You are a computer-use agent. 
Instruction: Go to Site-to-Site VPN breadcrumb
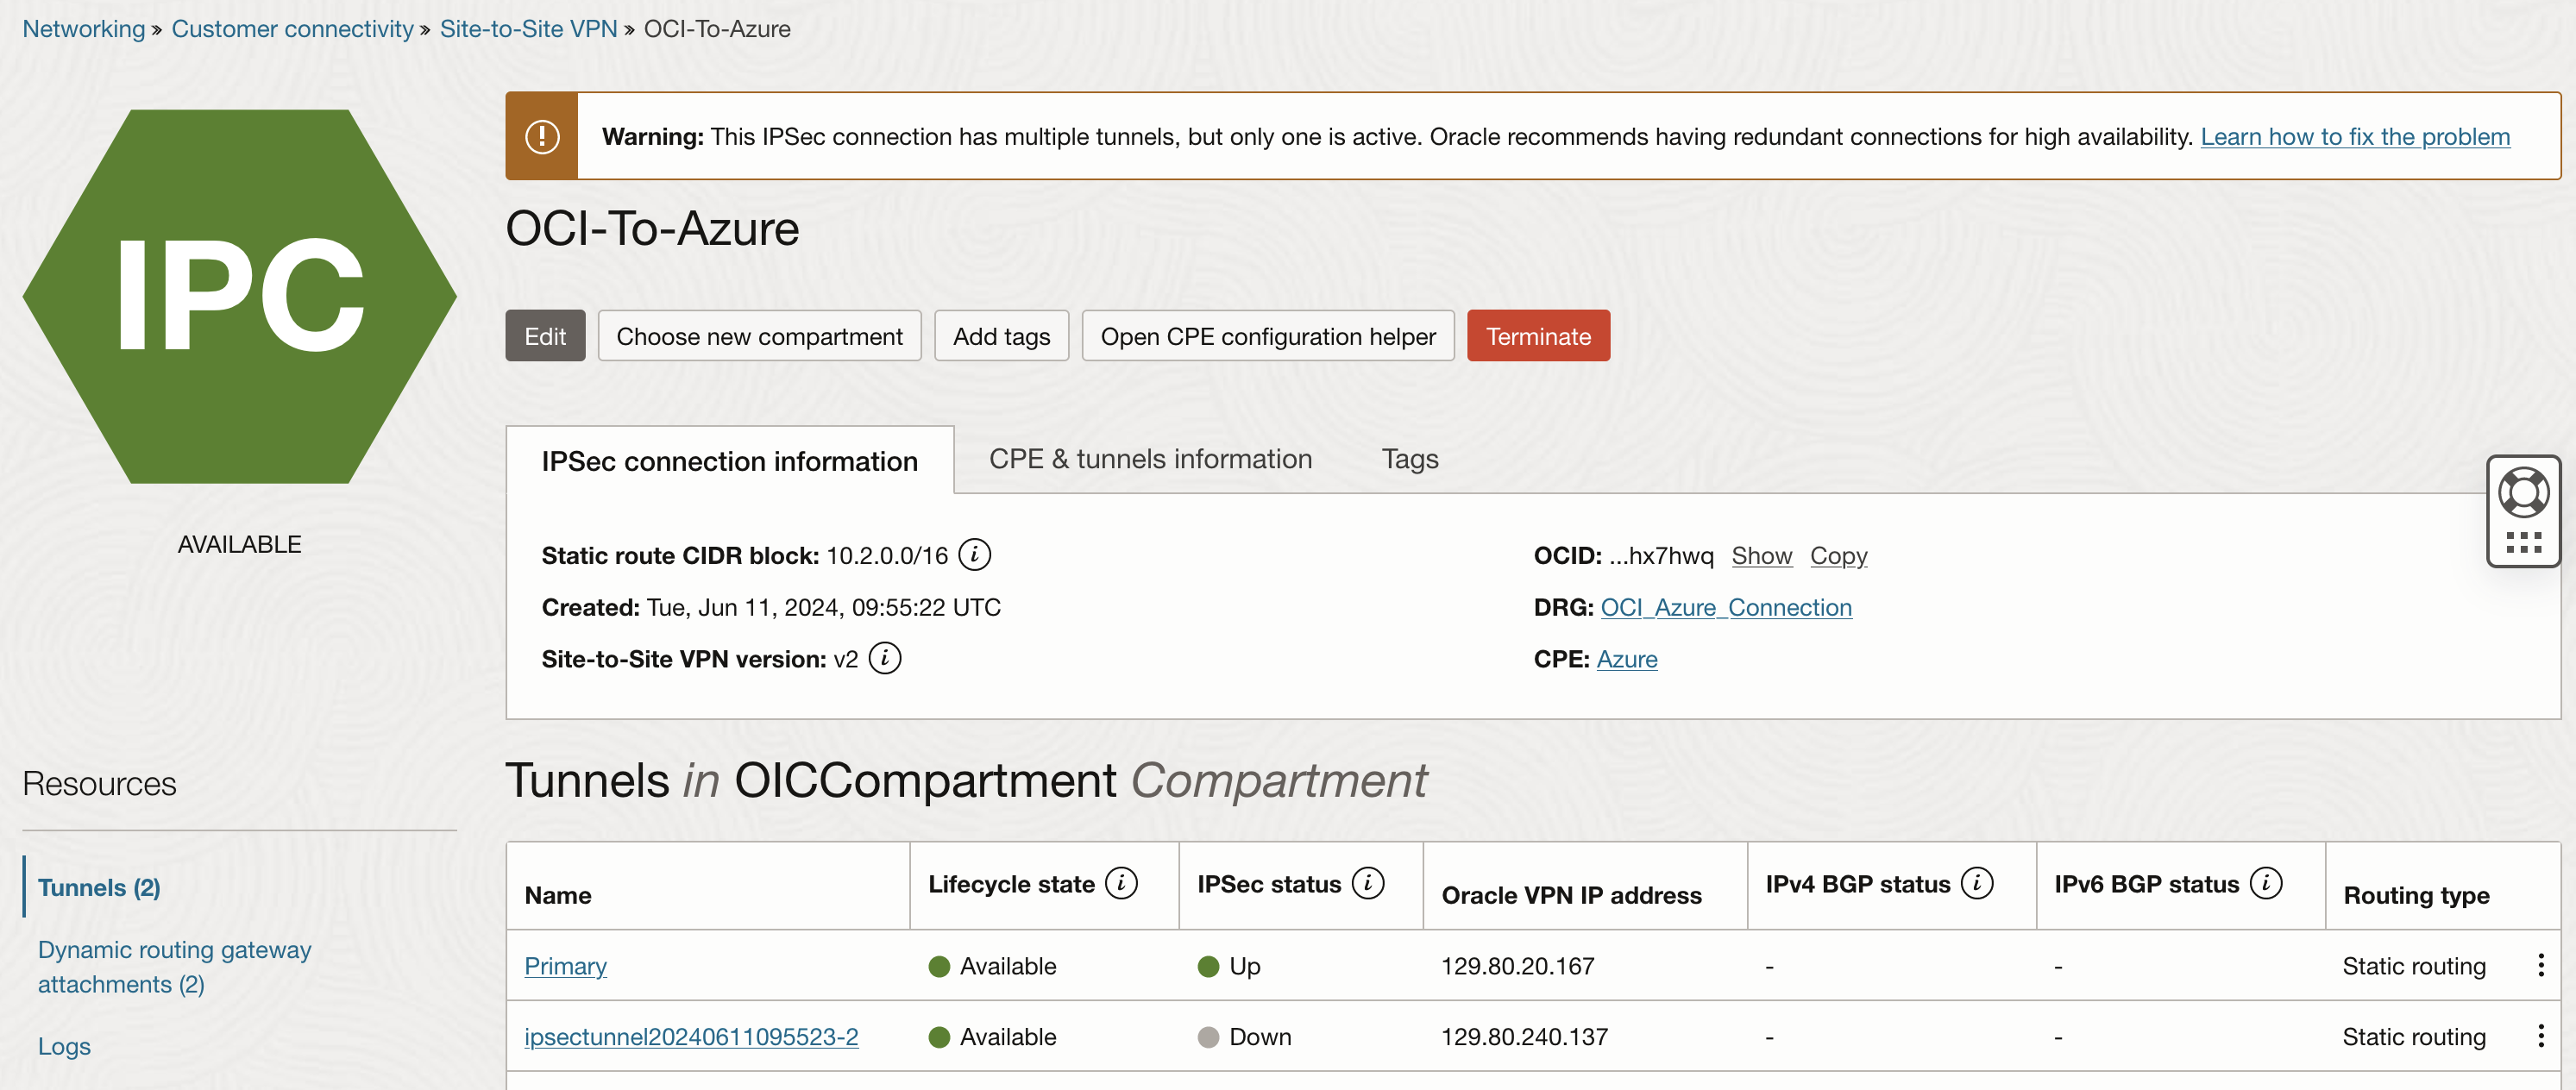pyautogui.click(x=528, y=29)
